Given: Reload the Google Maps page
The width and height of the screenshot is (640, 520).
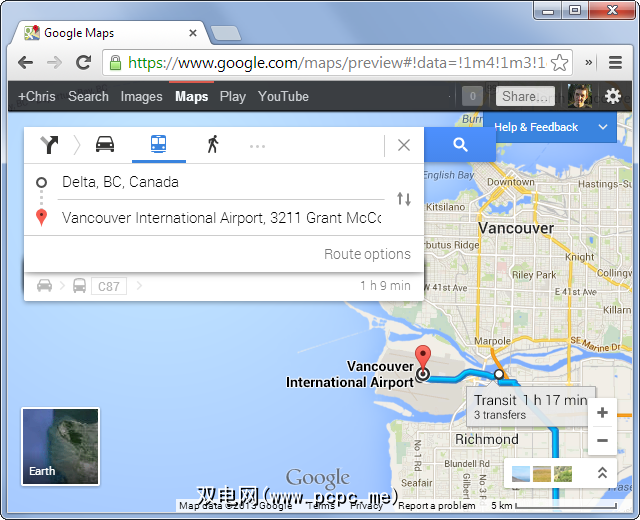Looking at the screenshot, I should (x=84, y=62).
